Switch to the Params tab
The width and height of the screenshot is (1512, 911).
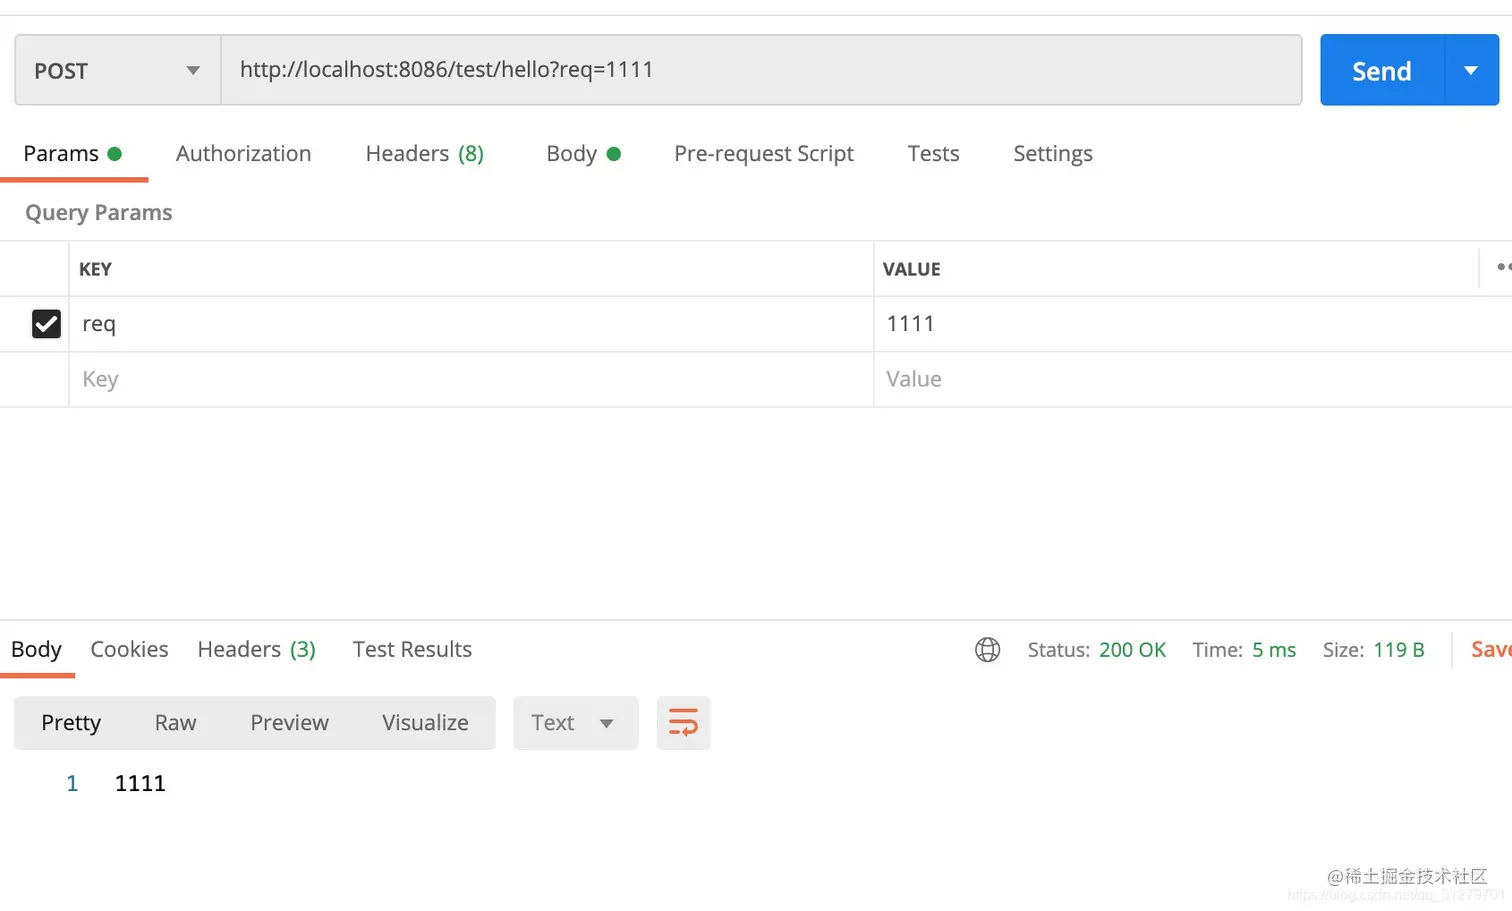(x=72, y=154)
